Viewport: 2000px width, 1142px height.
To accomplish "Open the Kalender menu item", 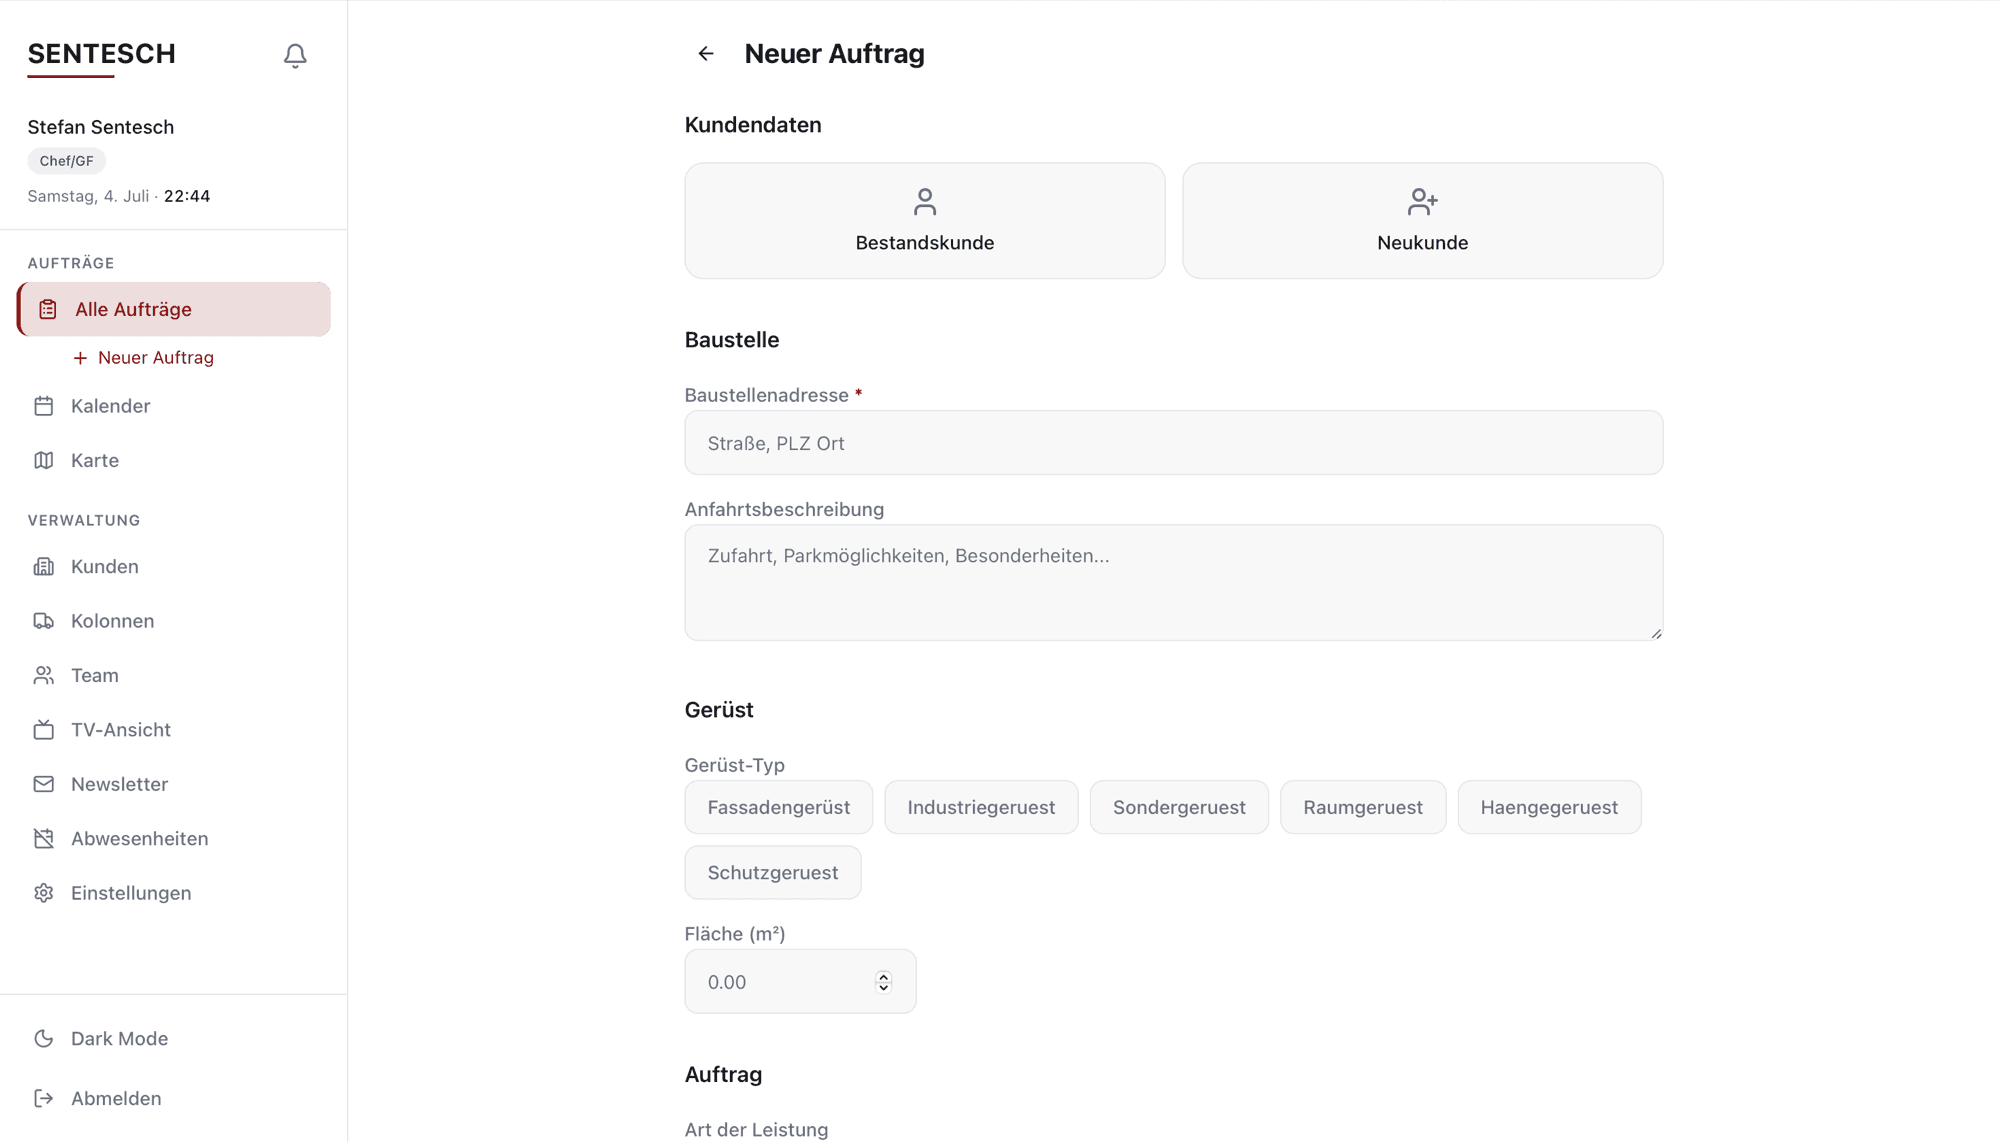I will point(174,406).
